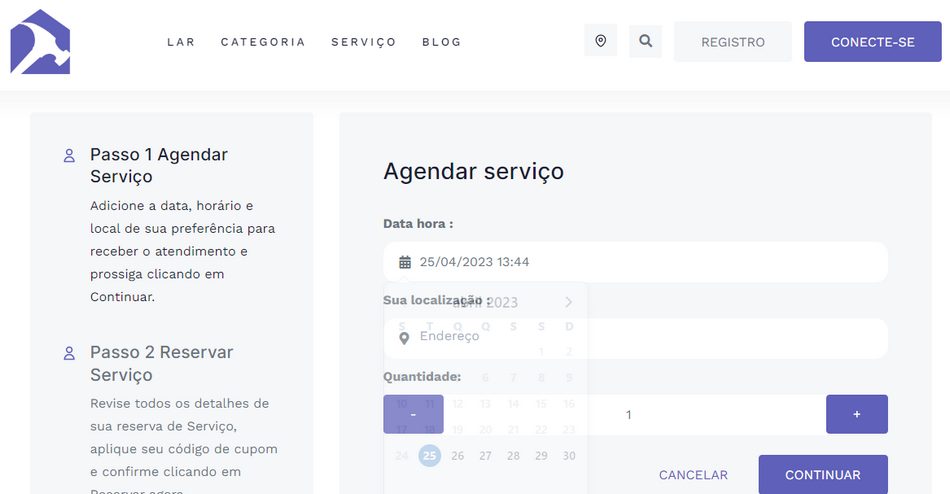This screenshot has width=950, height=494.
Task: Click the CONECTE-SE button
Action: (872, 42)
